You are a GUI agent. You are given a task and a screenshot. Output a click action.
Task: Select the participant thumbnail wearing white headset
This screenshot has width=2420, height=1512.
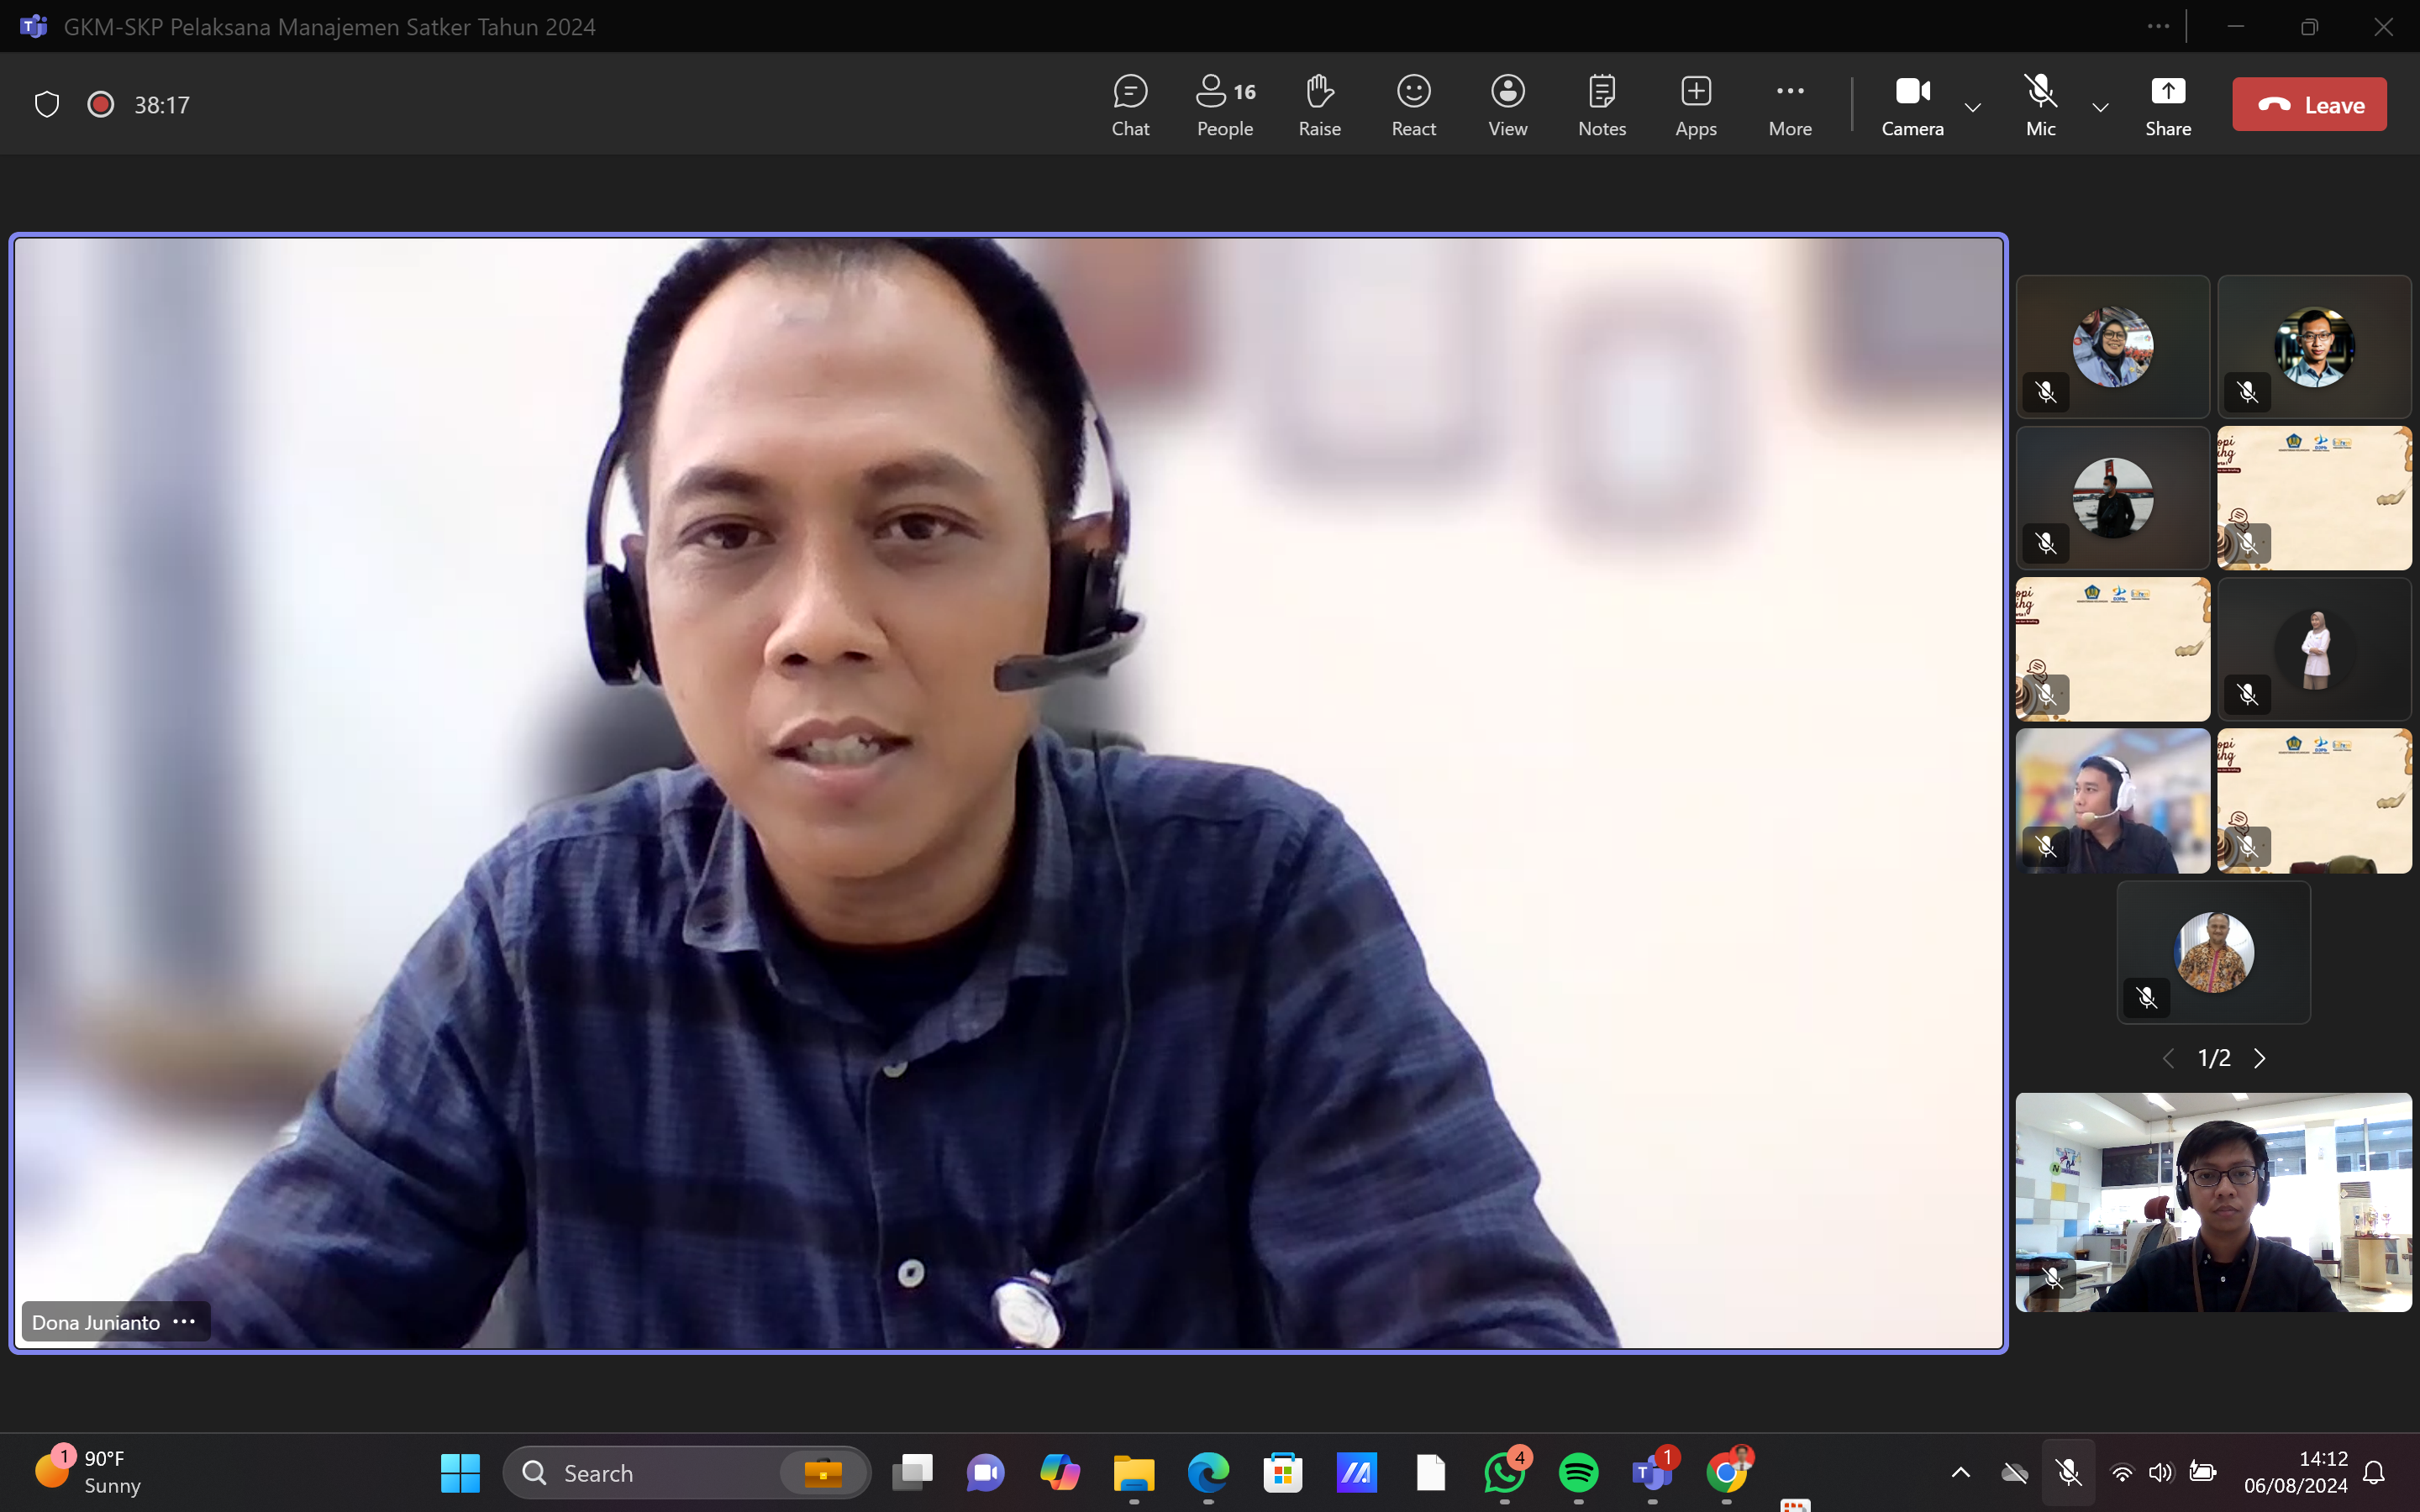coord(2112,800)
